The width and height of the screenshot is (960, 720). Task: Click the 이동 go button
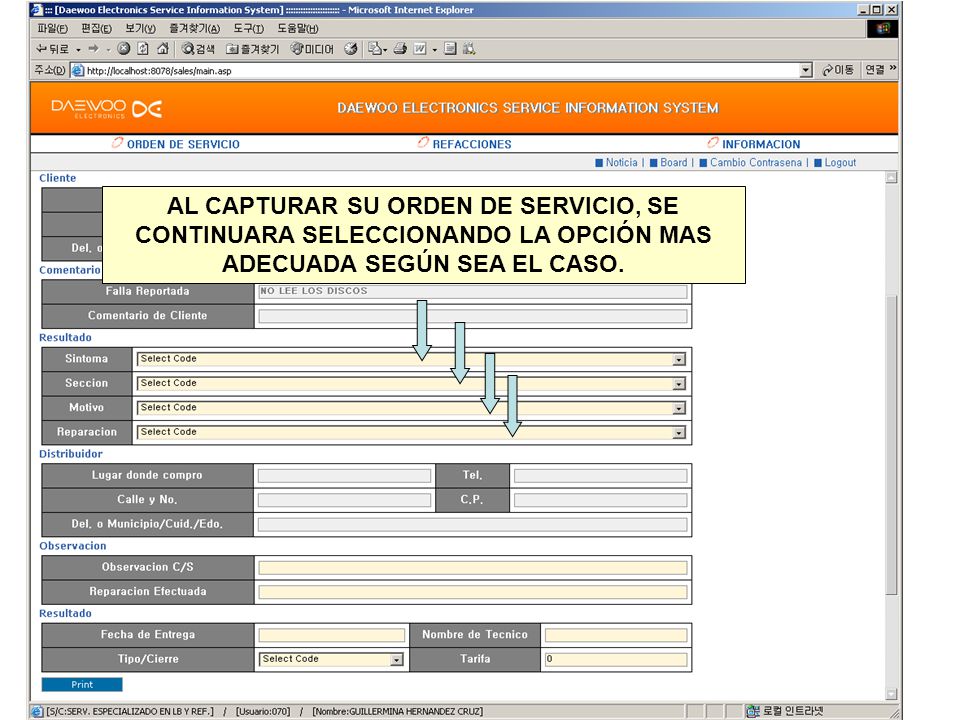tap(838, 70)
